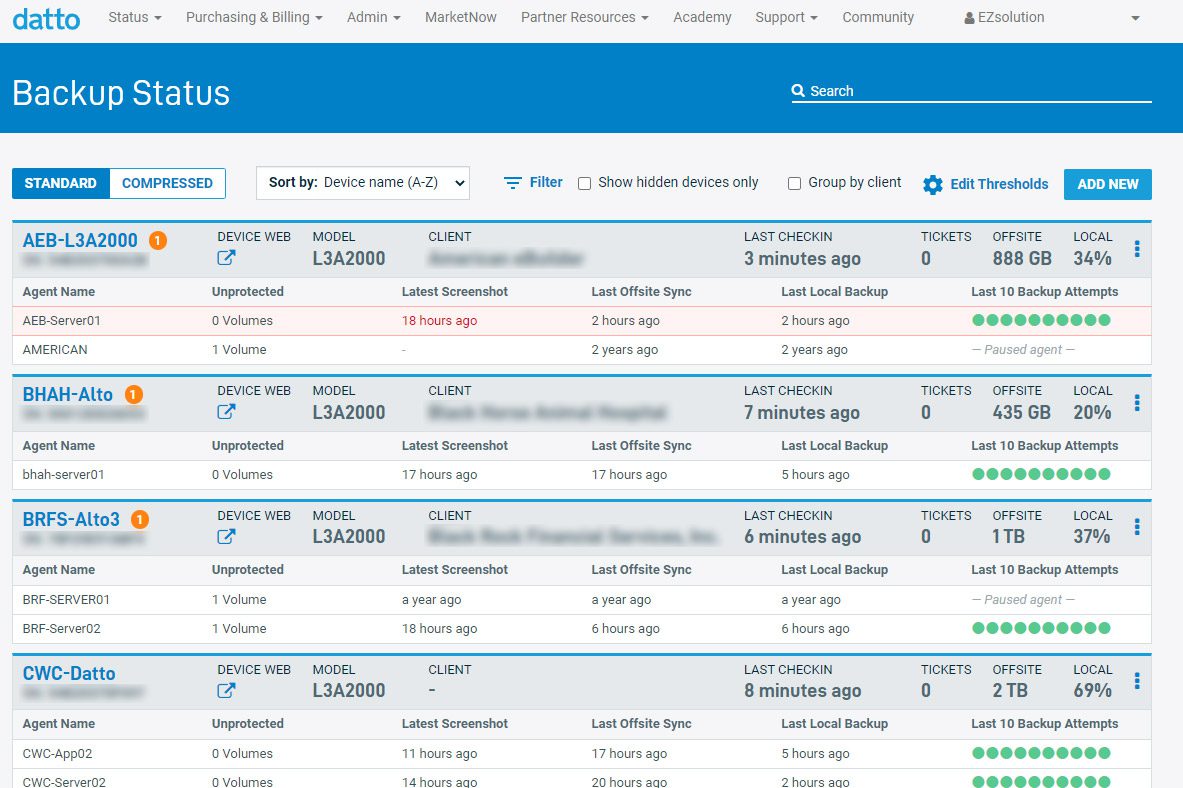Click the user icon beside EZsolution
Viewport: 1183px width, 788px height.
click(969, 17)
